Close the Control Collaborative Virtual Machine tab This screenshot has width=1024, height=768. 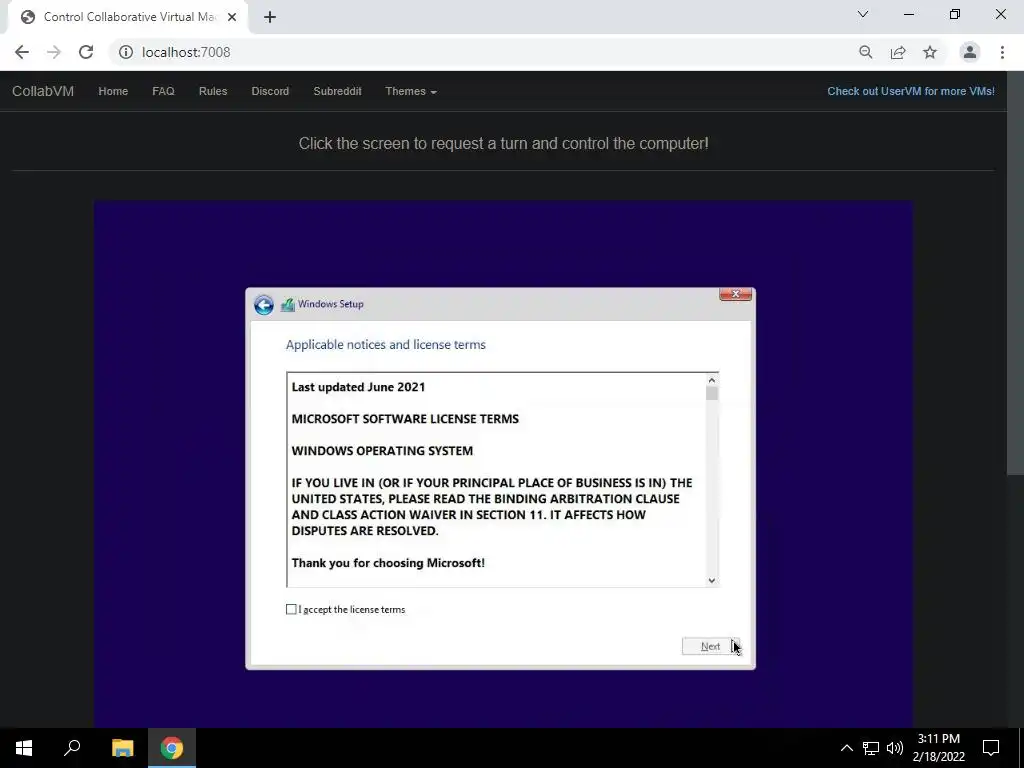(x=232, y=17)
